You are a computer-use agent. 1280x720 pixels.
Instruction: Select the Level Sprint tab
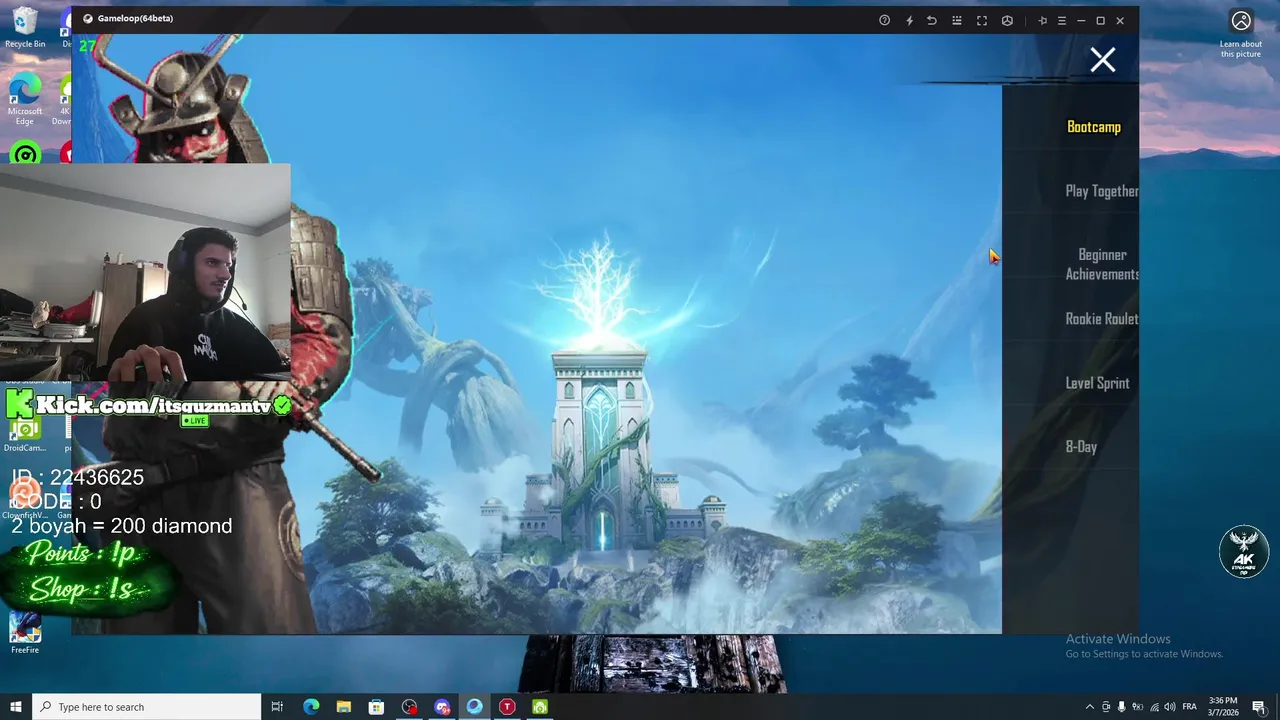coord(1097,383)
